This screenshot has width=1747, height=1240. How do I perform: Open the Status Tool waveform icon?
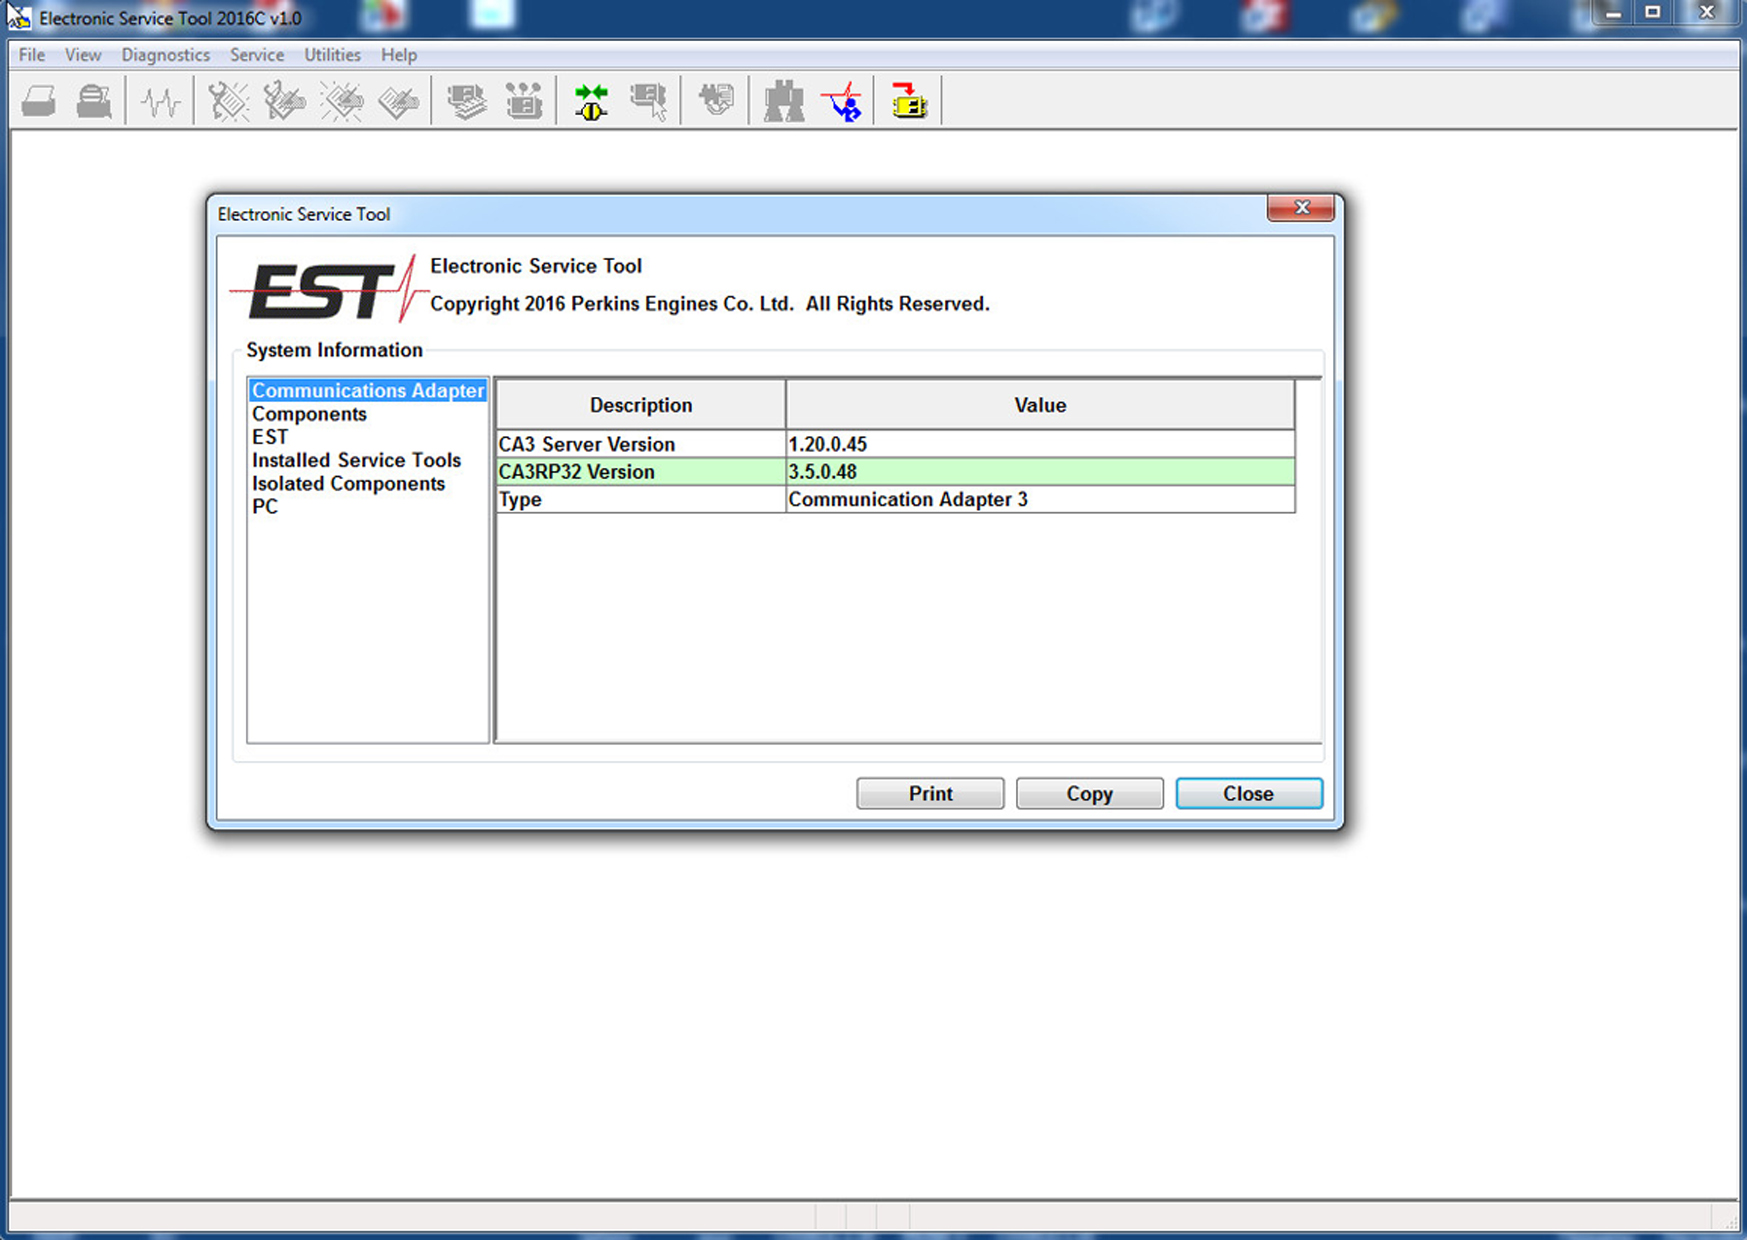[160, 101]
